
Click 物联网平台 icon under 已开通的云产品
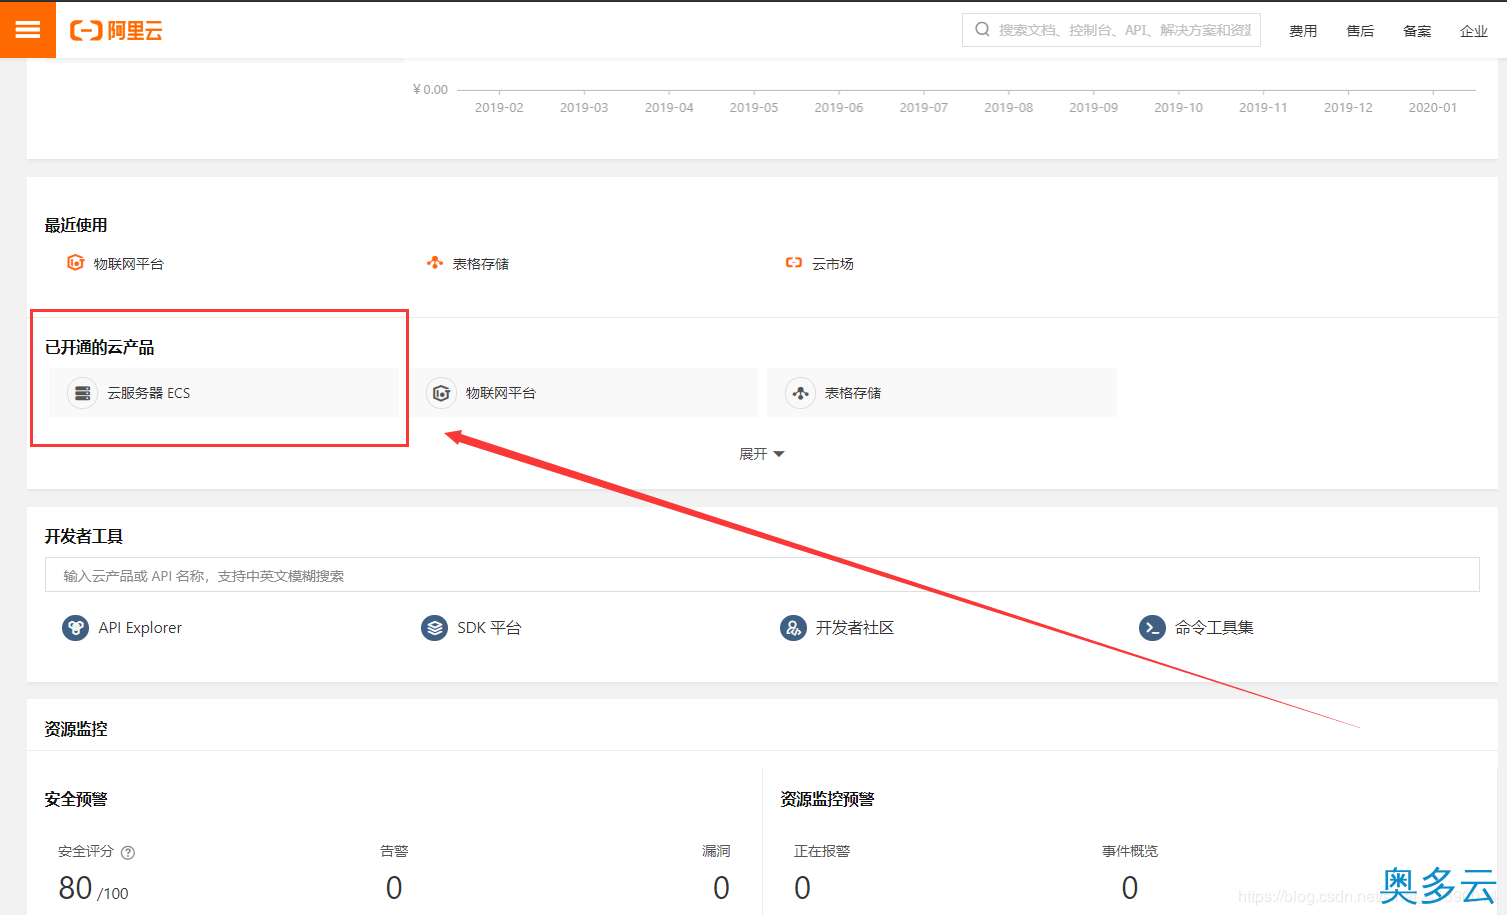coord(441,393)
